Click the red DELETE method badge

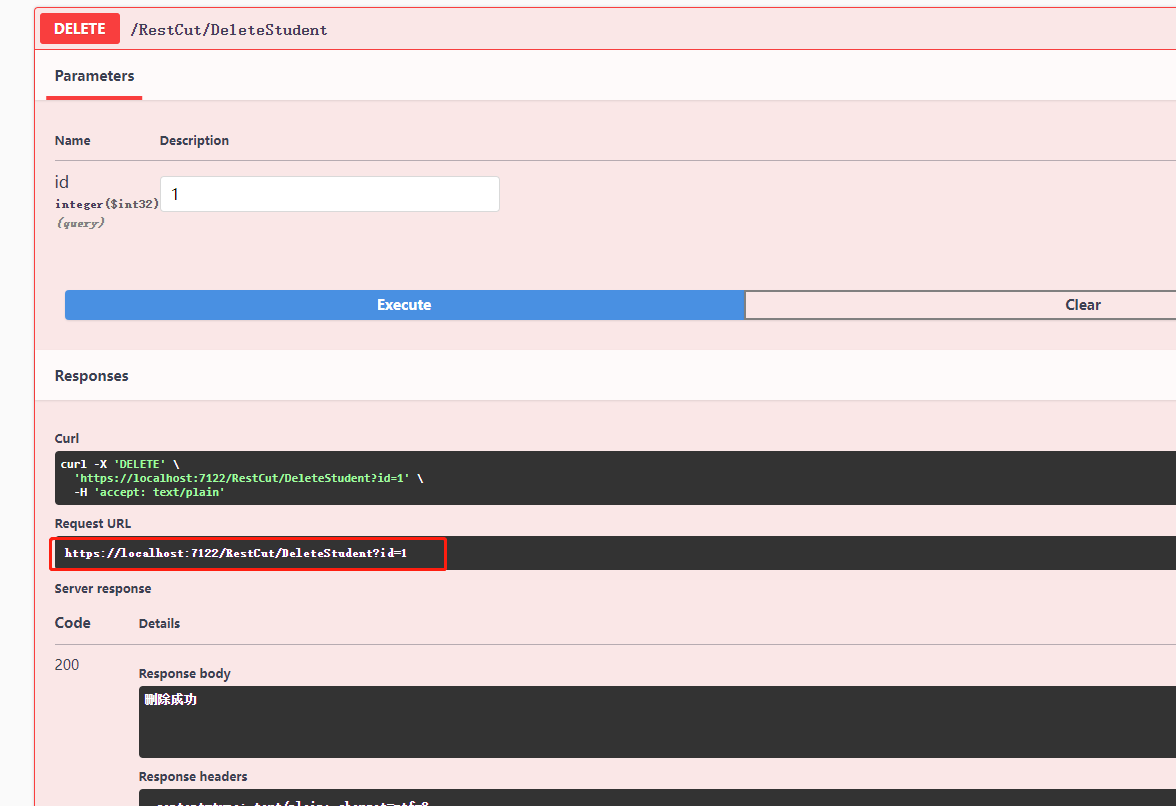click(79, 29)
